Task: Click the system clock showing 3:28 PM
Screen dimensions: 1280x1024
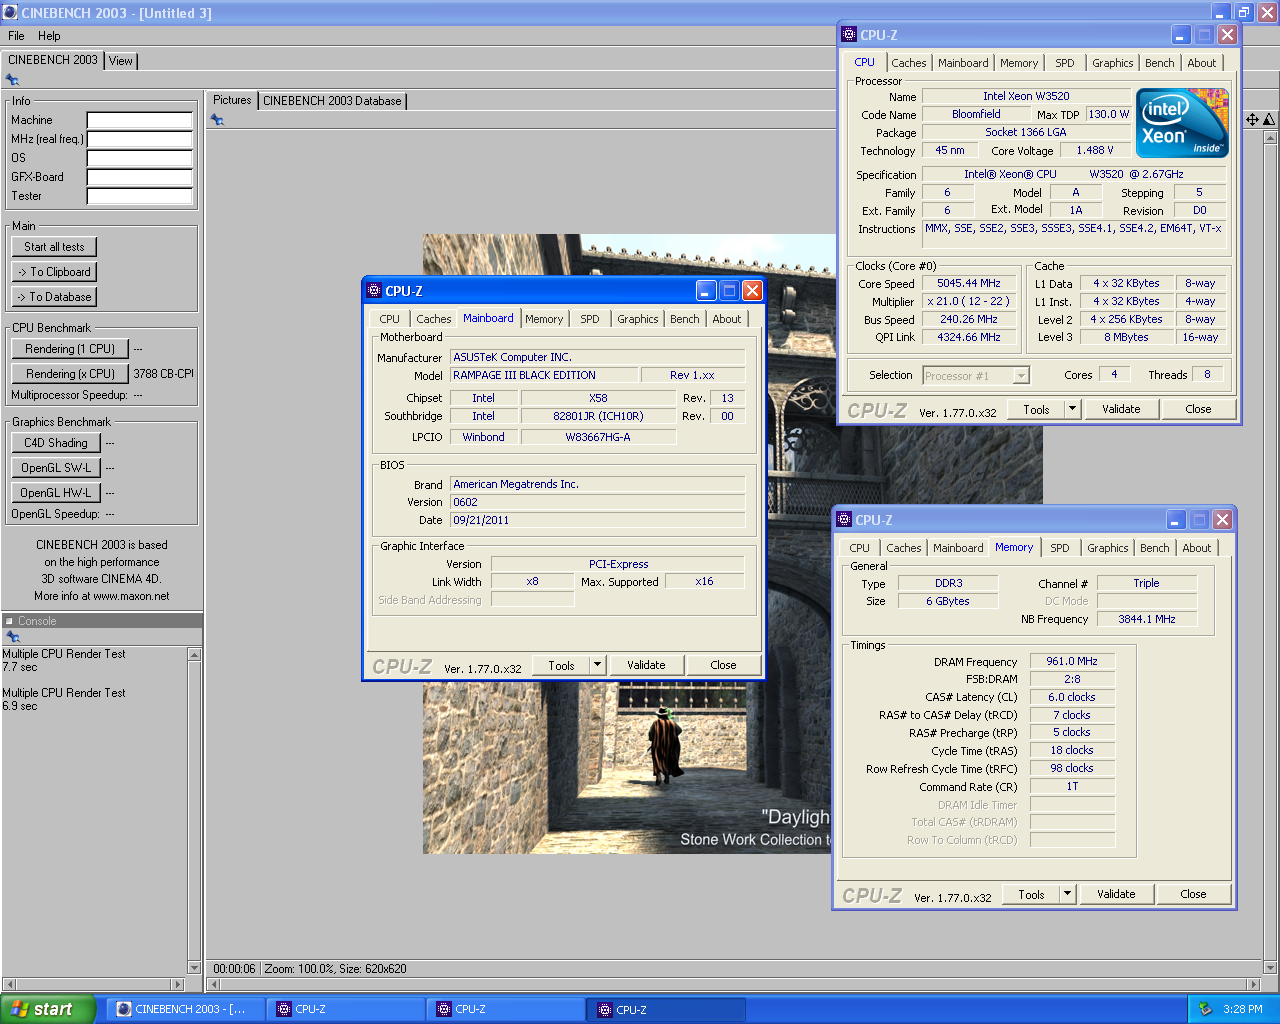Action: (x=1243, y=1009)
